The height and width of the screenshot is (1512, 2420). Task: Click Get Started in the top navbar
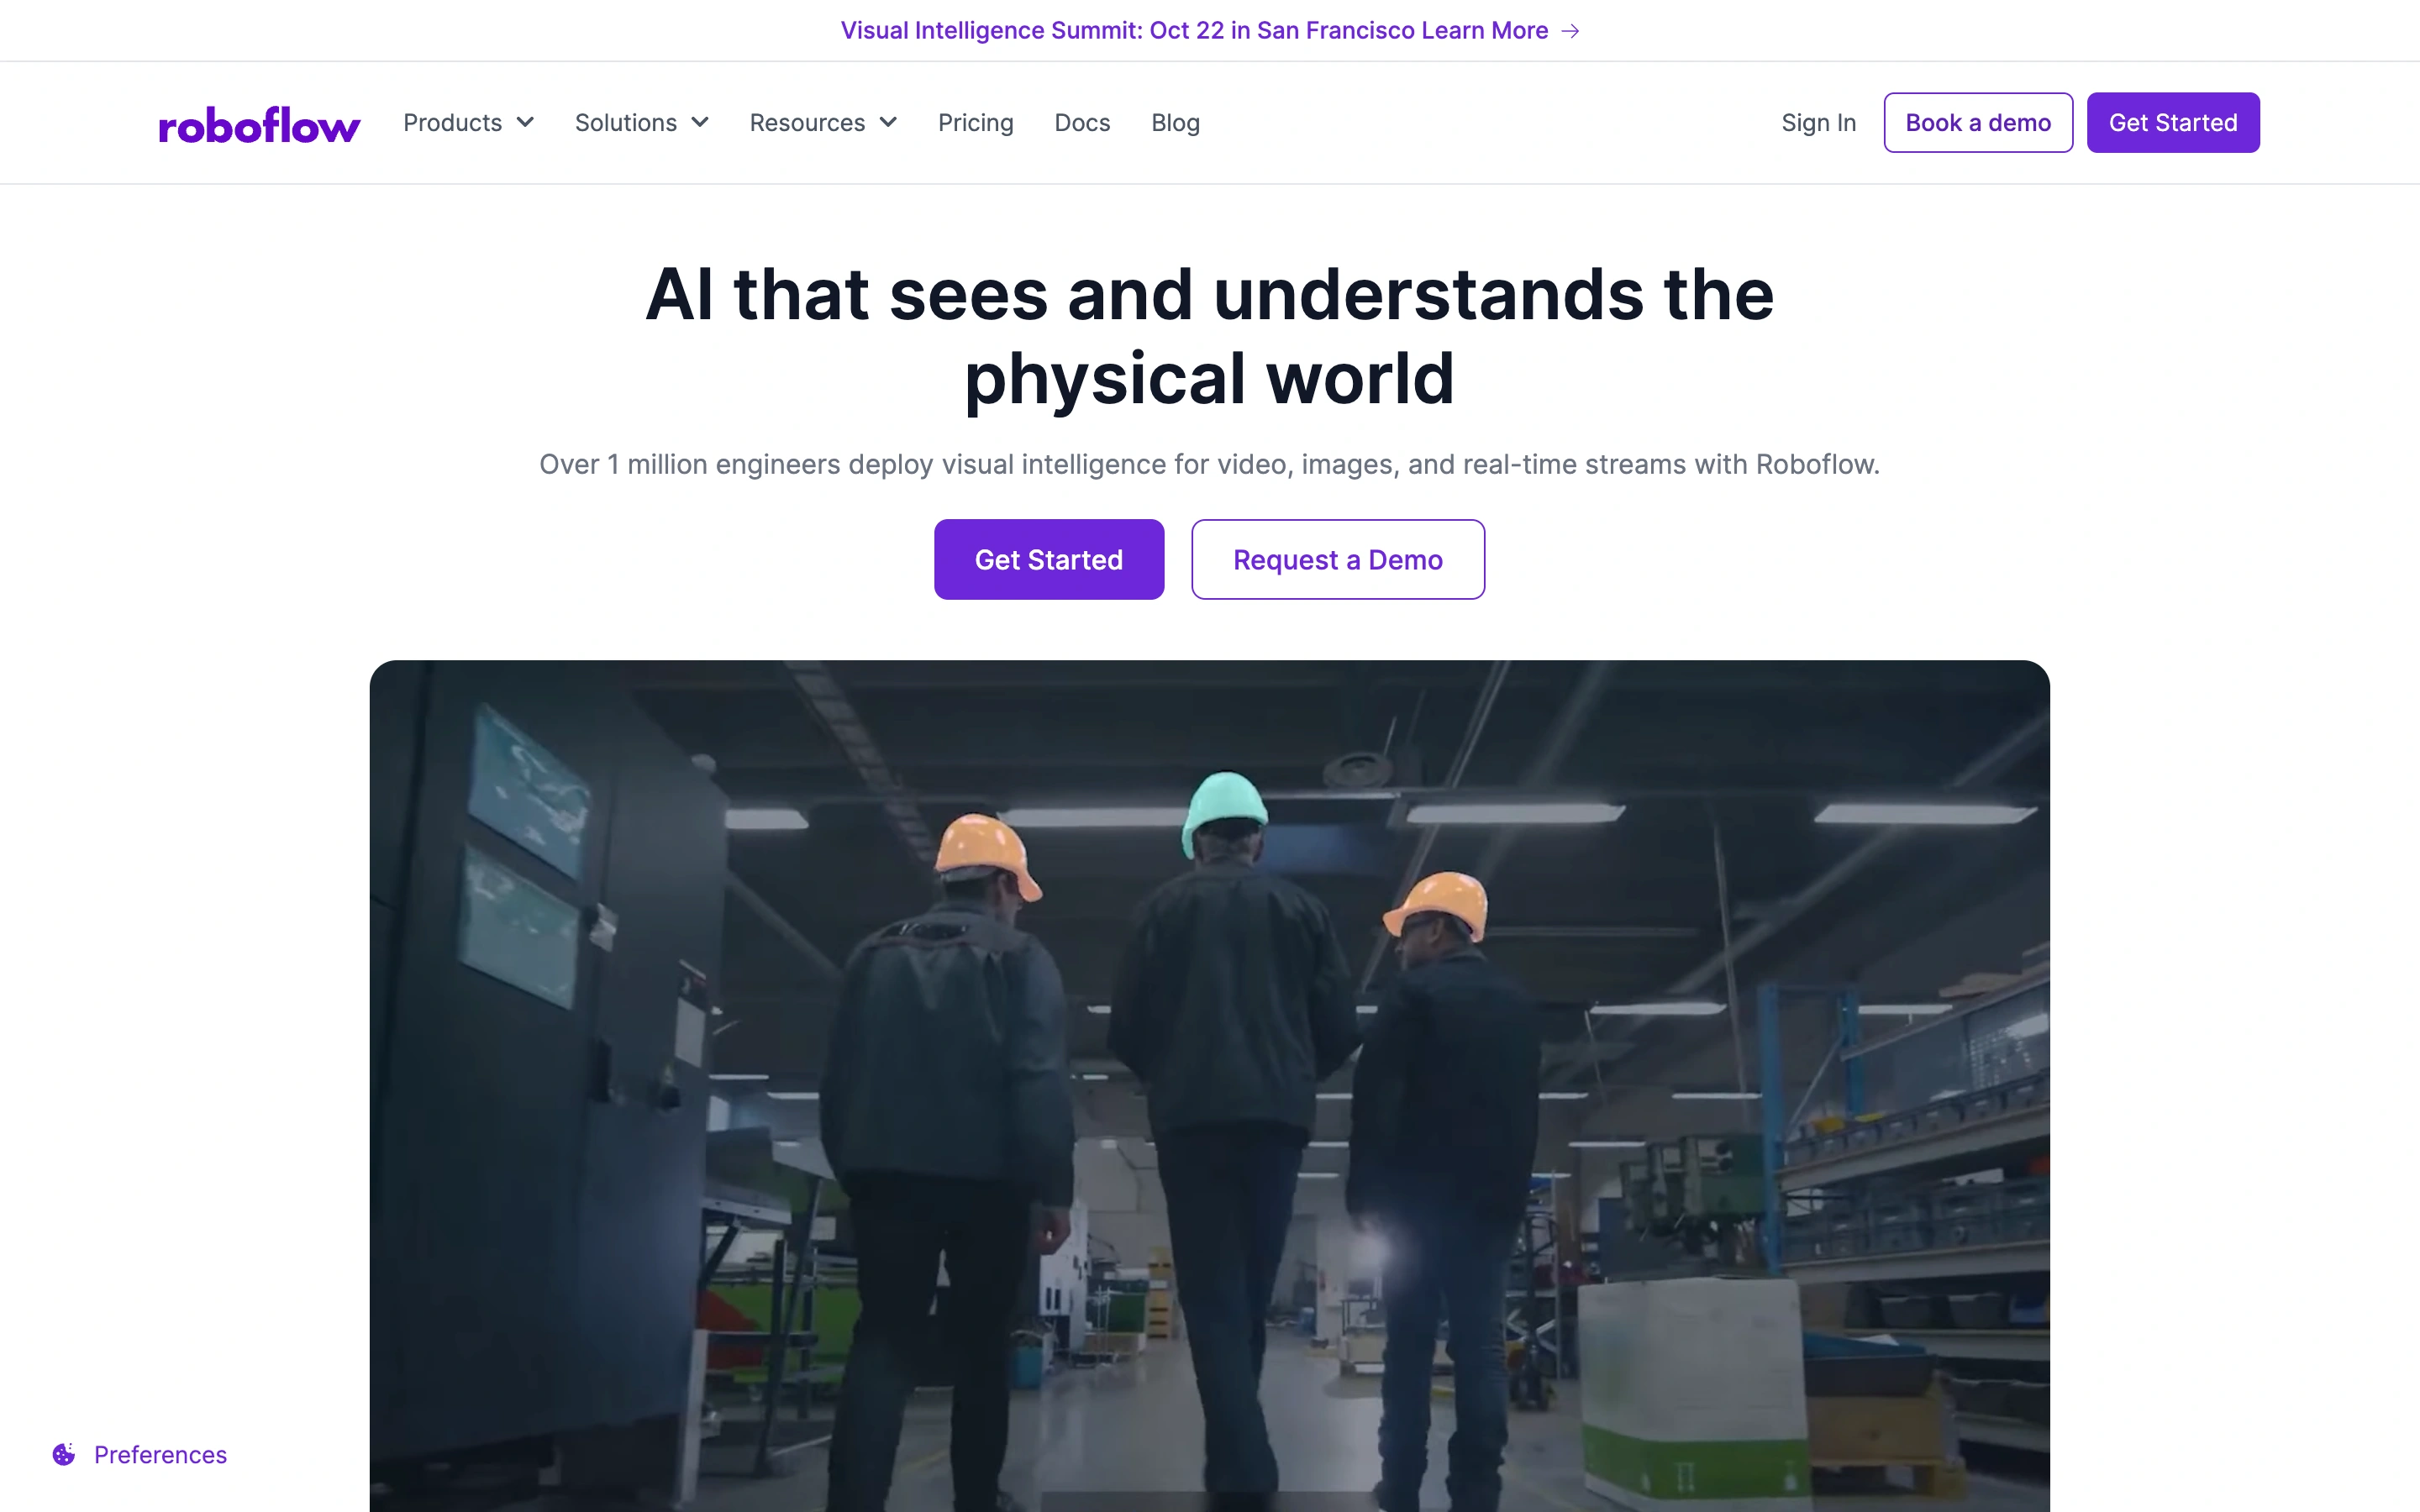tap(2173, 123)
